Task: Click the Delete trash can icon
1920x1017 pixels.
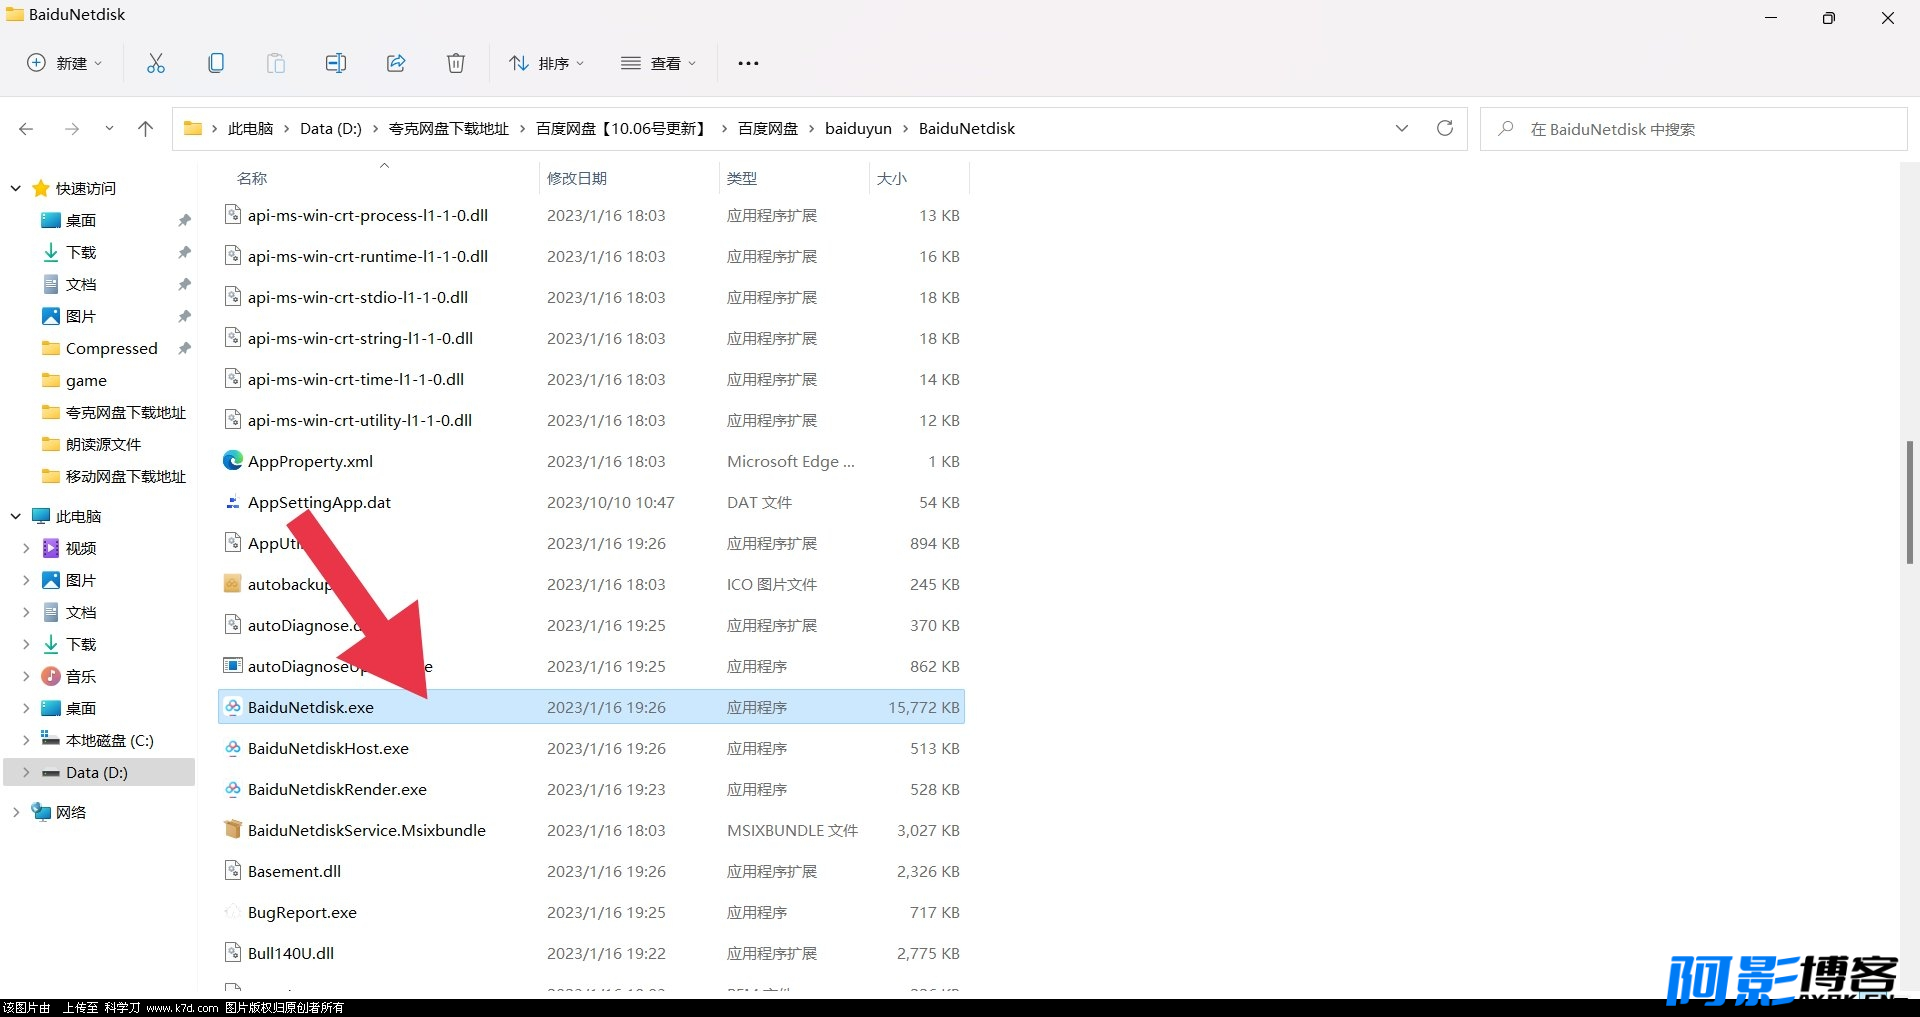Action: point(456,63)
